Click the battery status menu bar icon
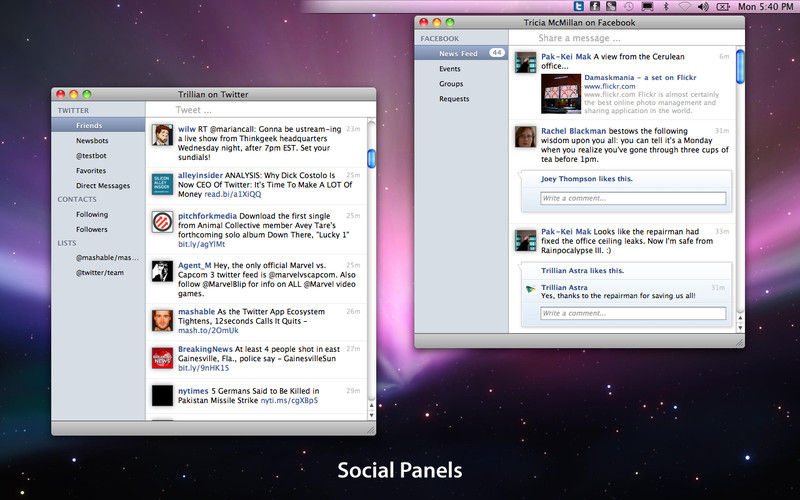800x500 pixels. point(722,7)
